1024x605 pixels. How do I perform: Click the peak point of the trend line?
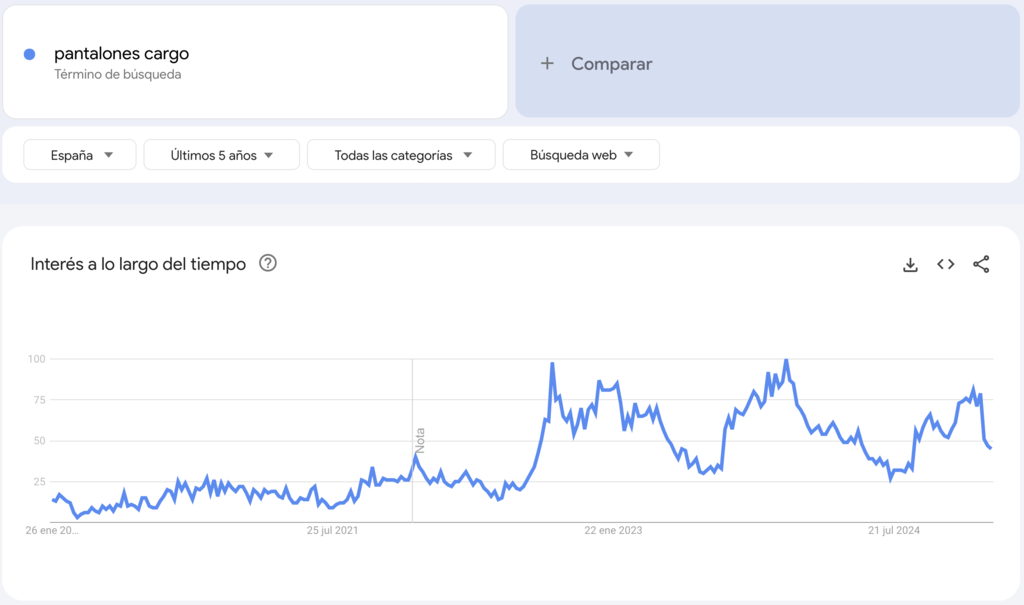coord(789,360)
